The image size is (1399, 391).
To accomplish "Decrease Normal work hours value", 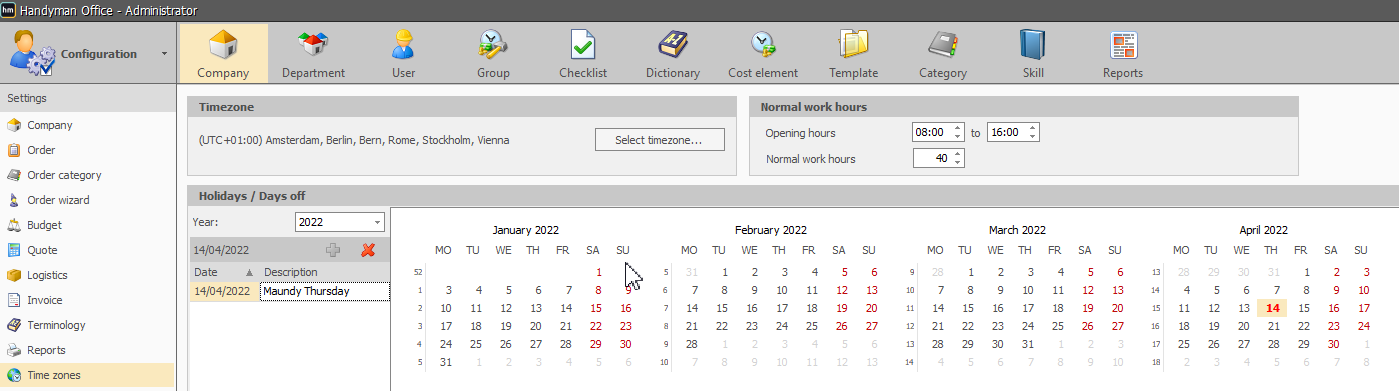I will (958, 163).
